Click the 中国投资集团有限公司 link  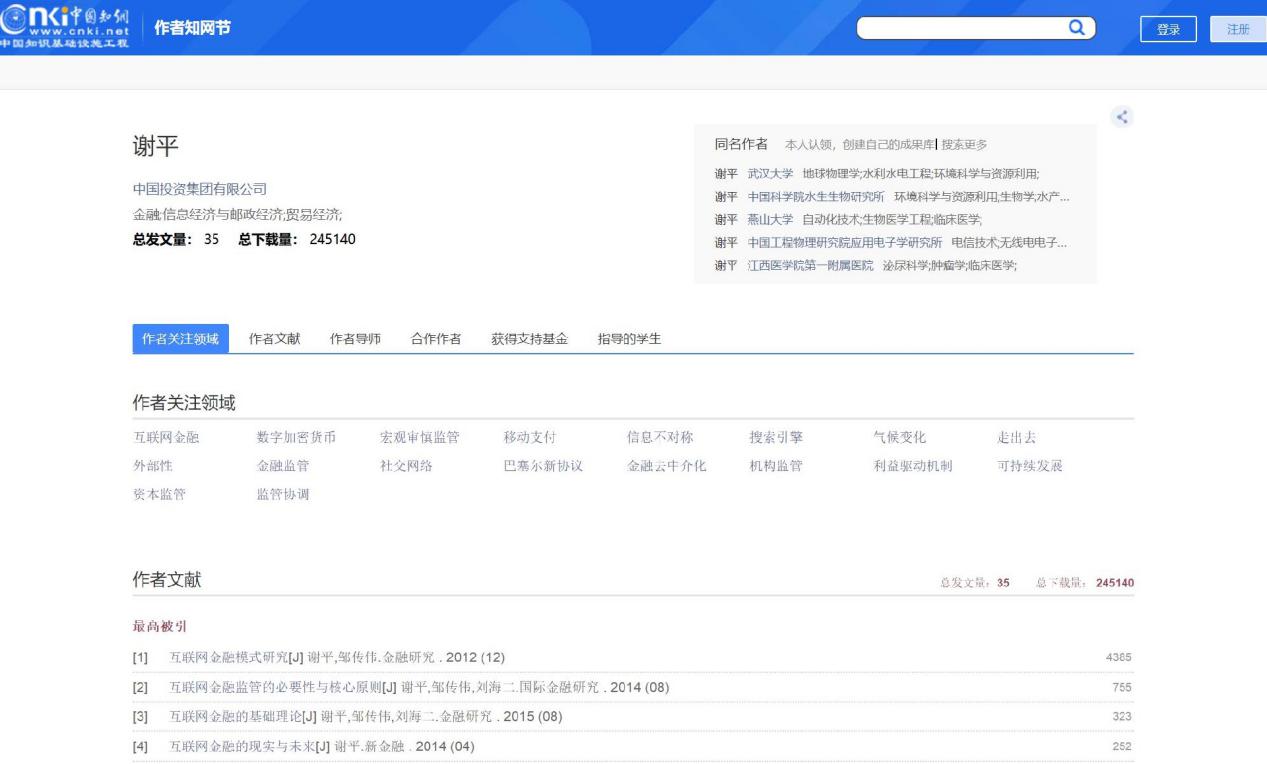coord(200,189)
